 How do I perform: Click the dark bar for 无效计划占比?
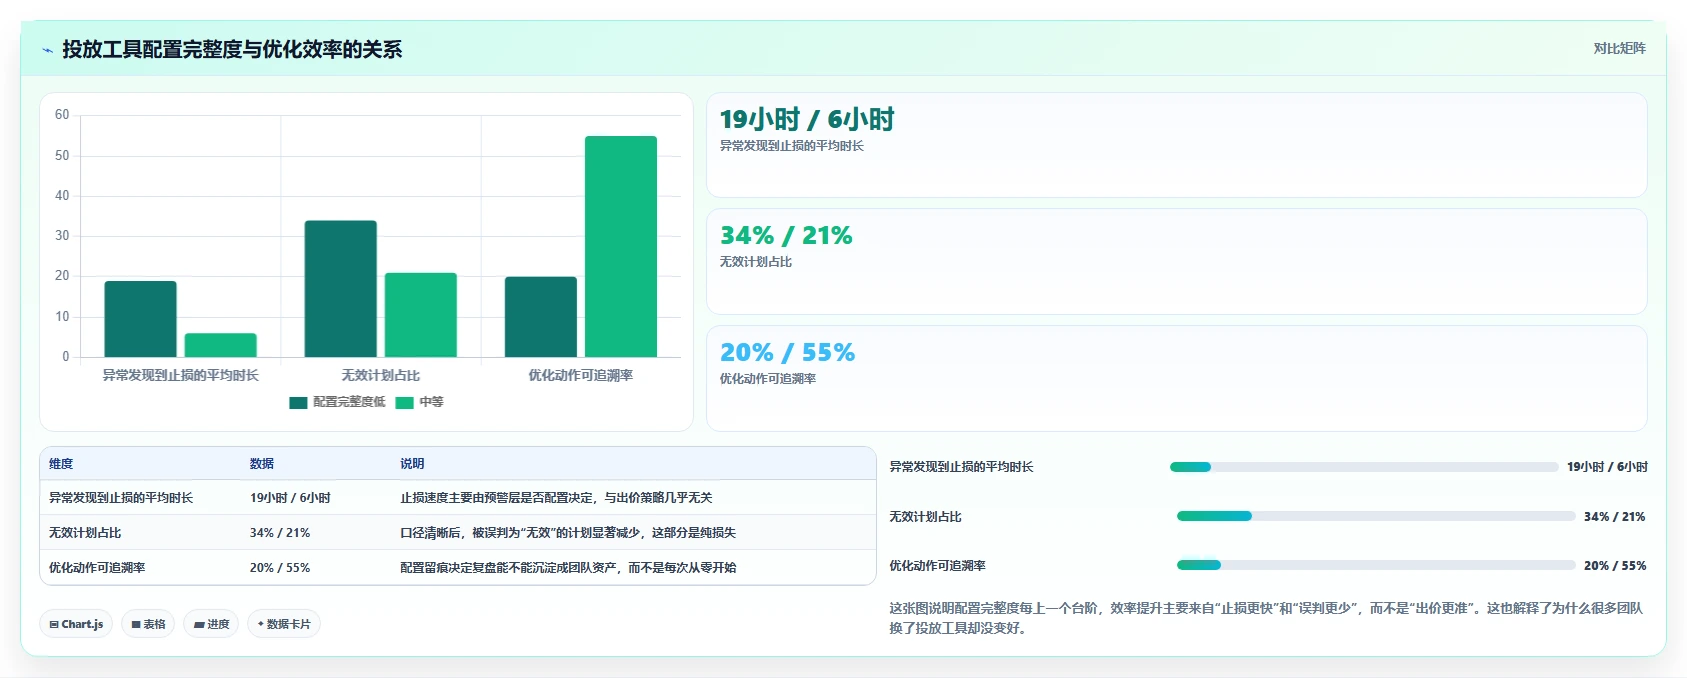click(x=340, y=289)
